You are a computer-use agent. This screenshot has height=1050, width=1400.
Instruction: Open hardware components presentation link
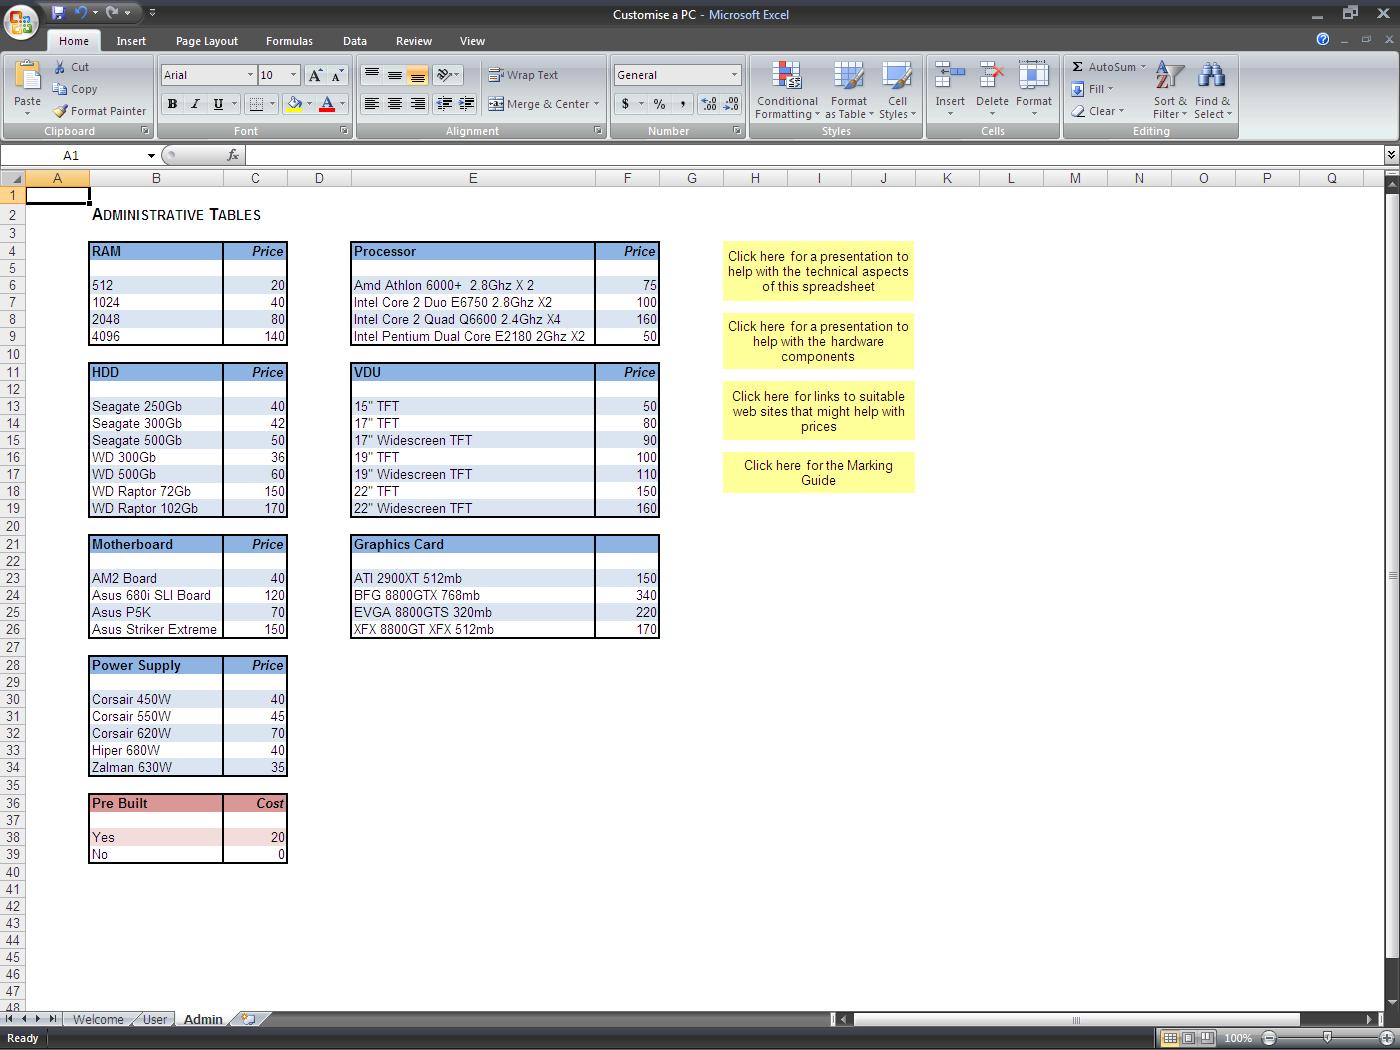point(818,341)
